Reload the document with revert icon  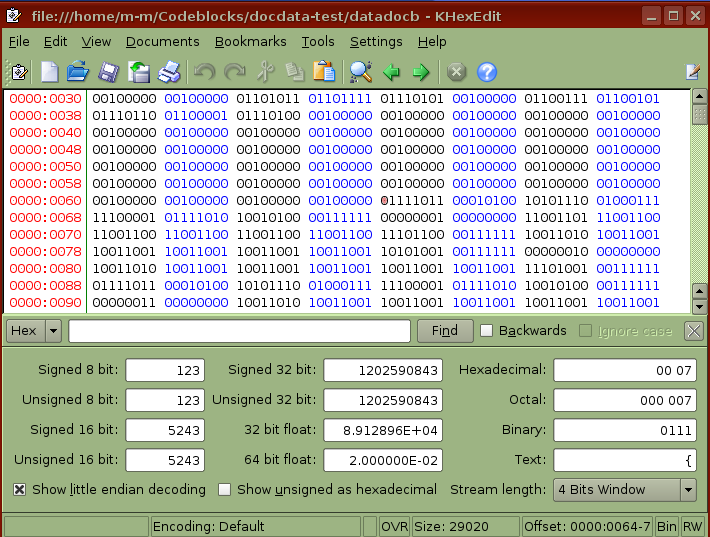(139, 72)
